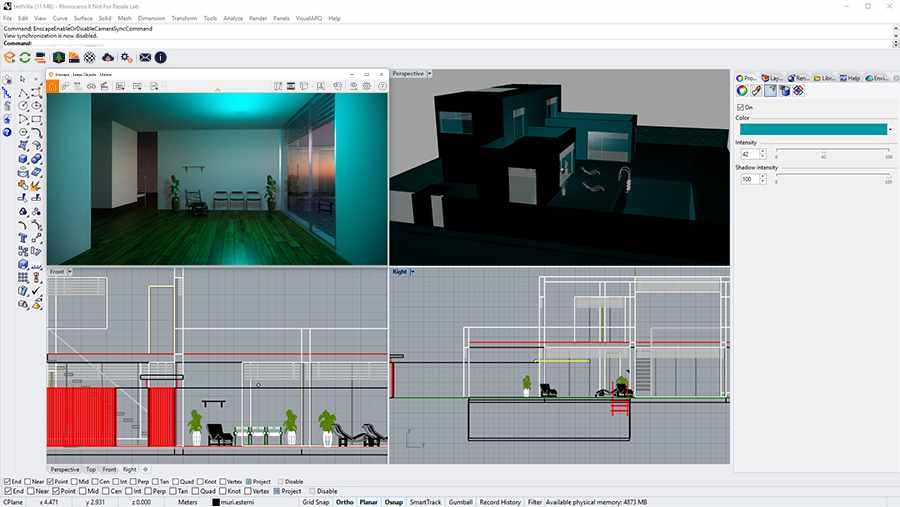Expand the light Color dropdown arrow
This screenshot has height=507, width=900.
point(889,129)
